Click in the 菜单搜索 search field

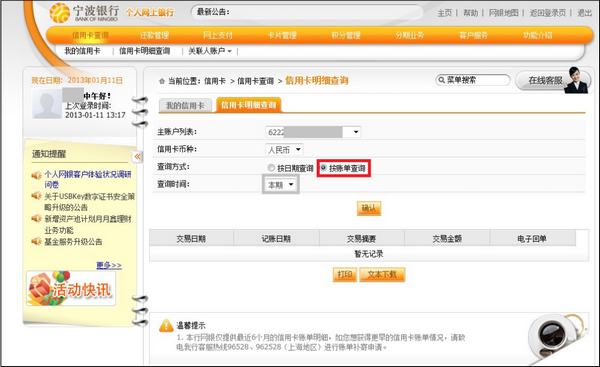(x=473, y=80)
